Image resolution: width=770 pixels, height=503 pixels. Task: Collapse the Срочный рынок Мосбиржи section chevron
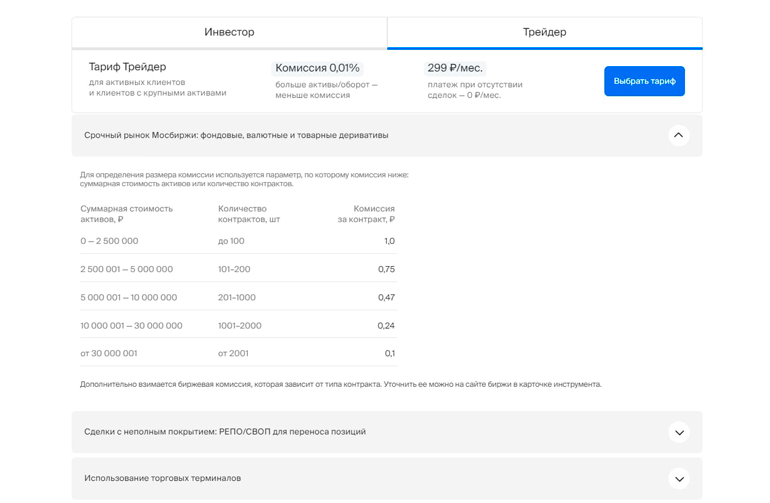pos(679,135)
